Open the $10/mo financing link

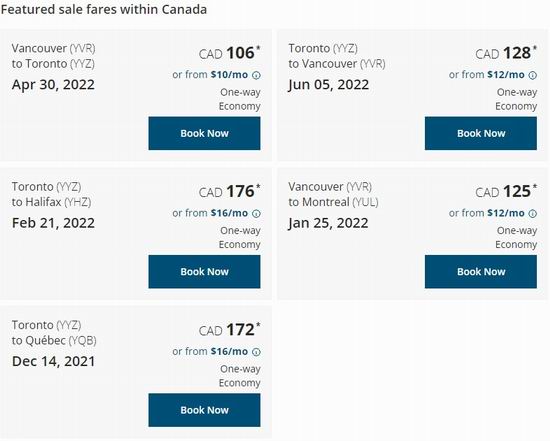tap(229, 75)
